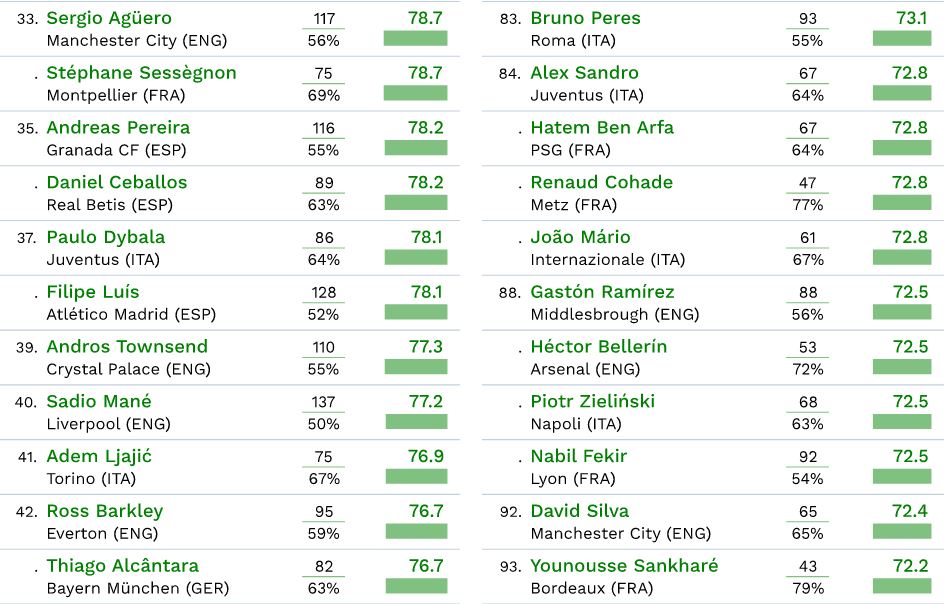This screenshot has height=604, width=946.
Task: Open Stéphane Sessègnon player link
Action: pyautogui.click(x=142, y=73)
